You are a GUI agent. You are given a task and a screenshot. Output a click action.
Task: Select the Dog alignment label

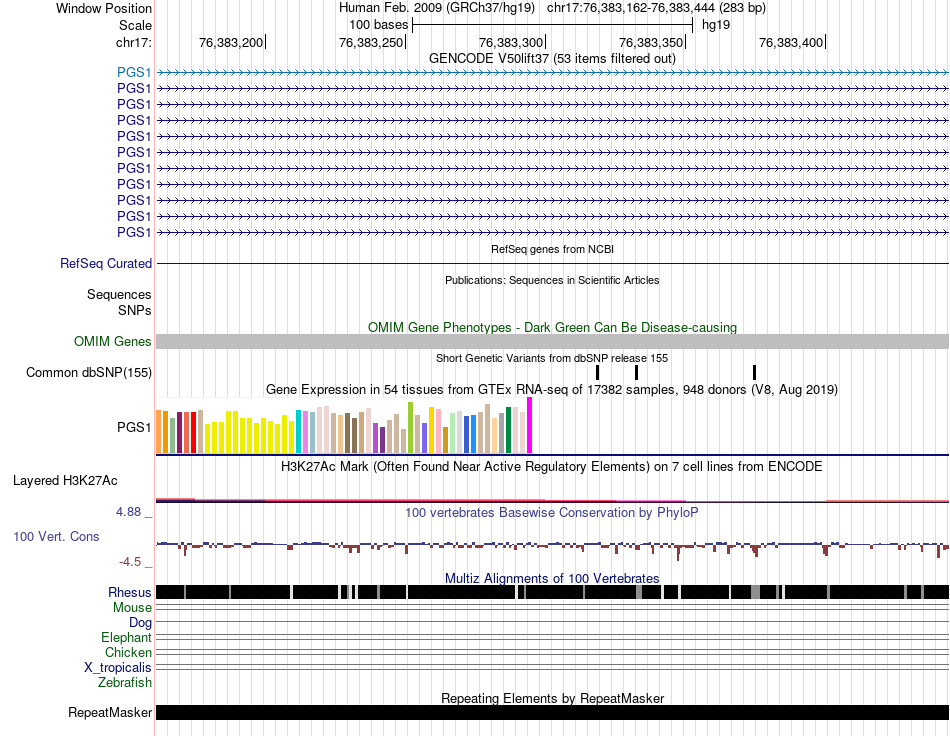(x=140, y=623)
